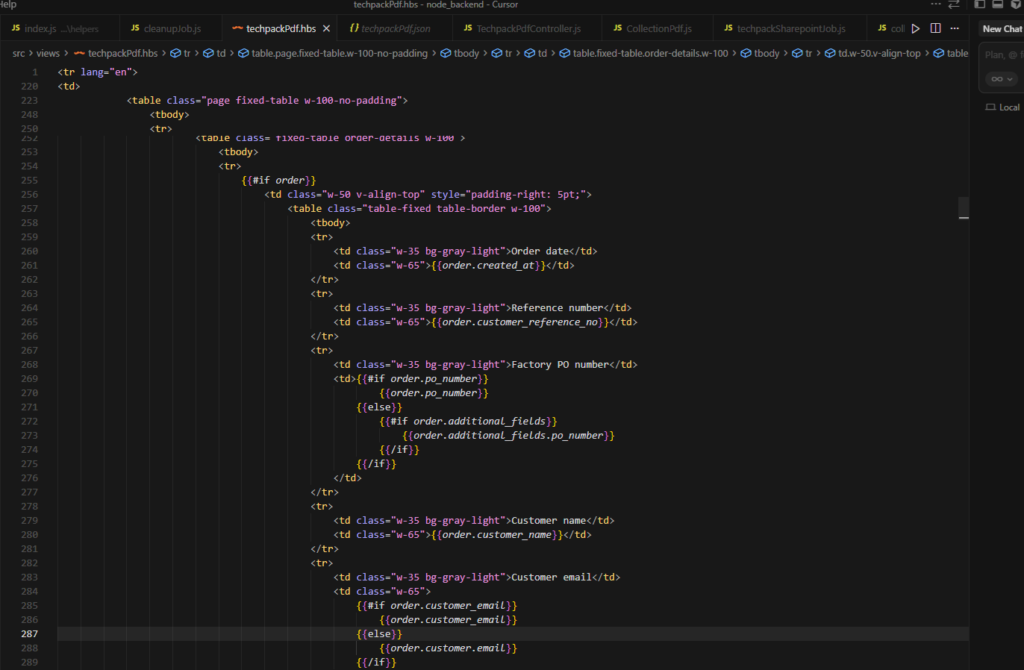1024x670 pixels.
Task: Run the file using the Play button
Action: [913, 28]
